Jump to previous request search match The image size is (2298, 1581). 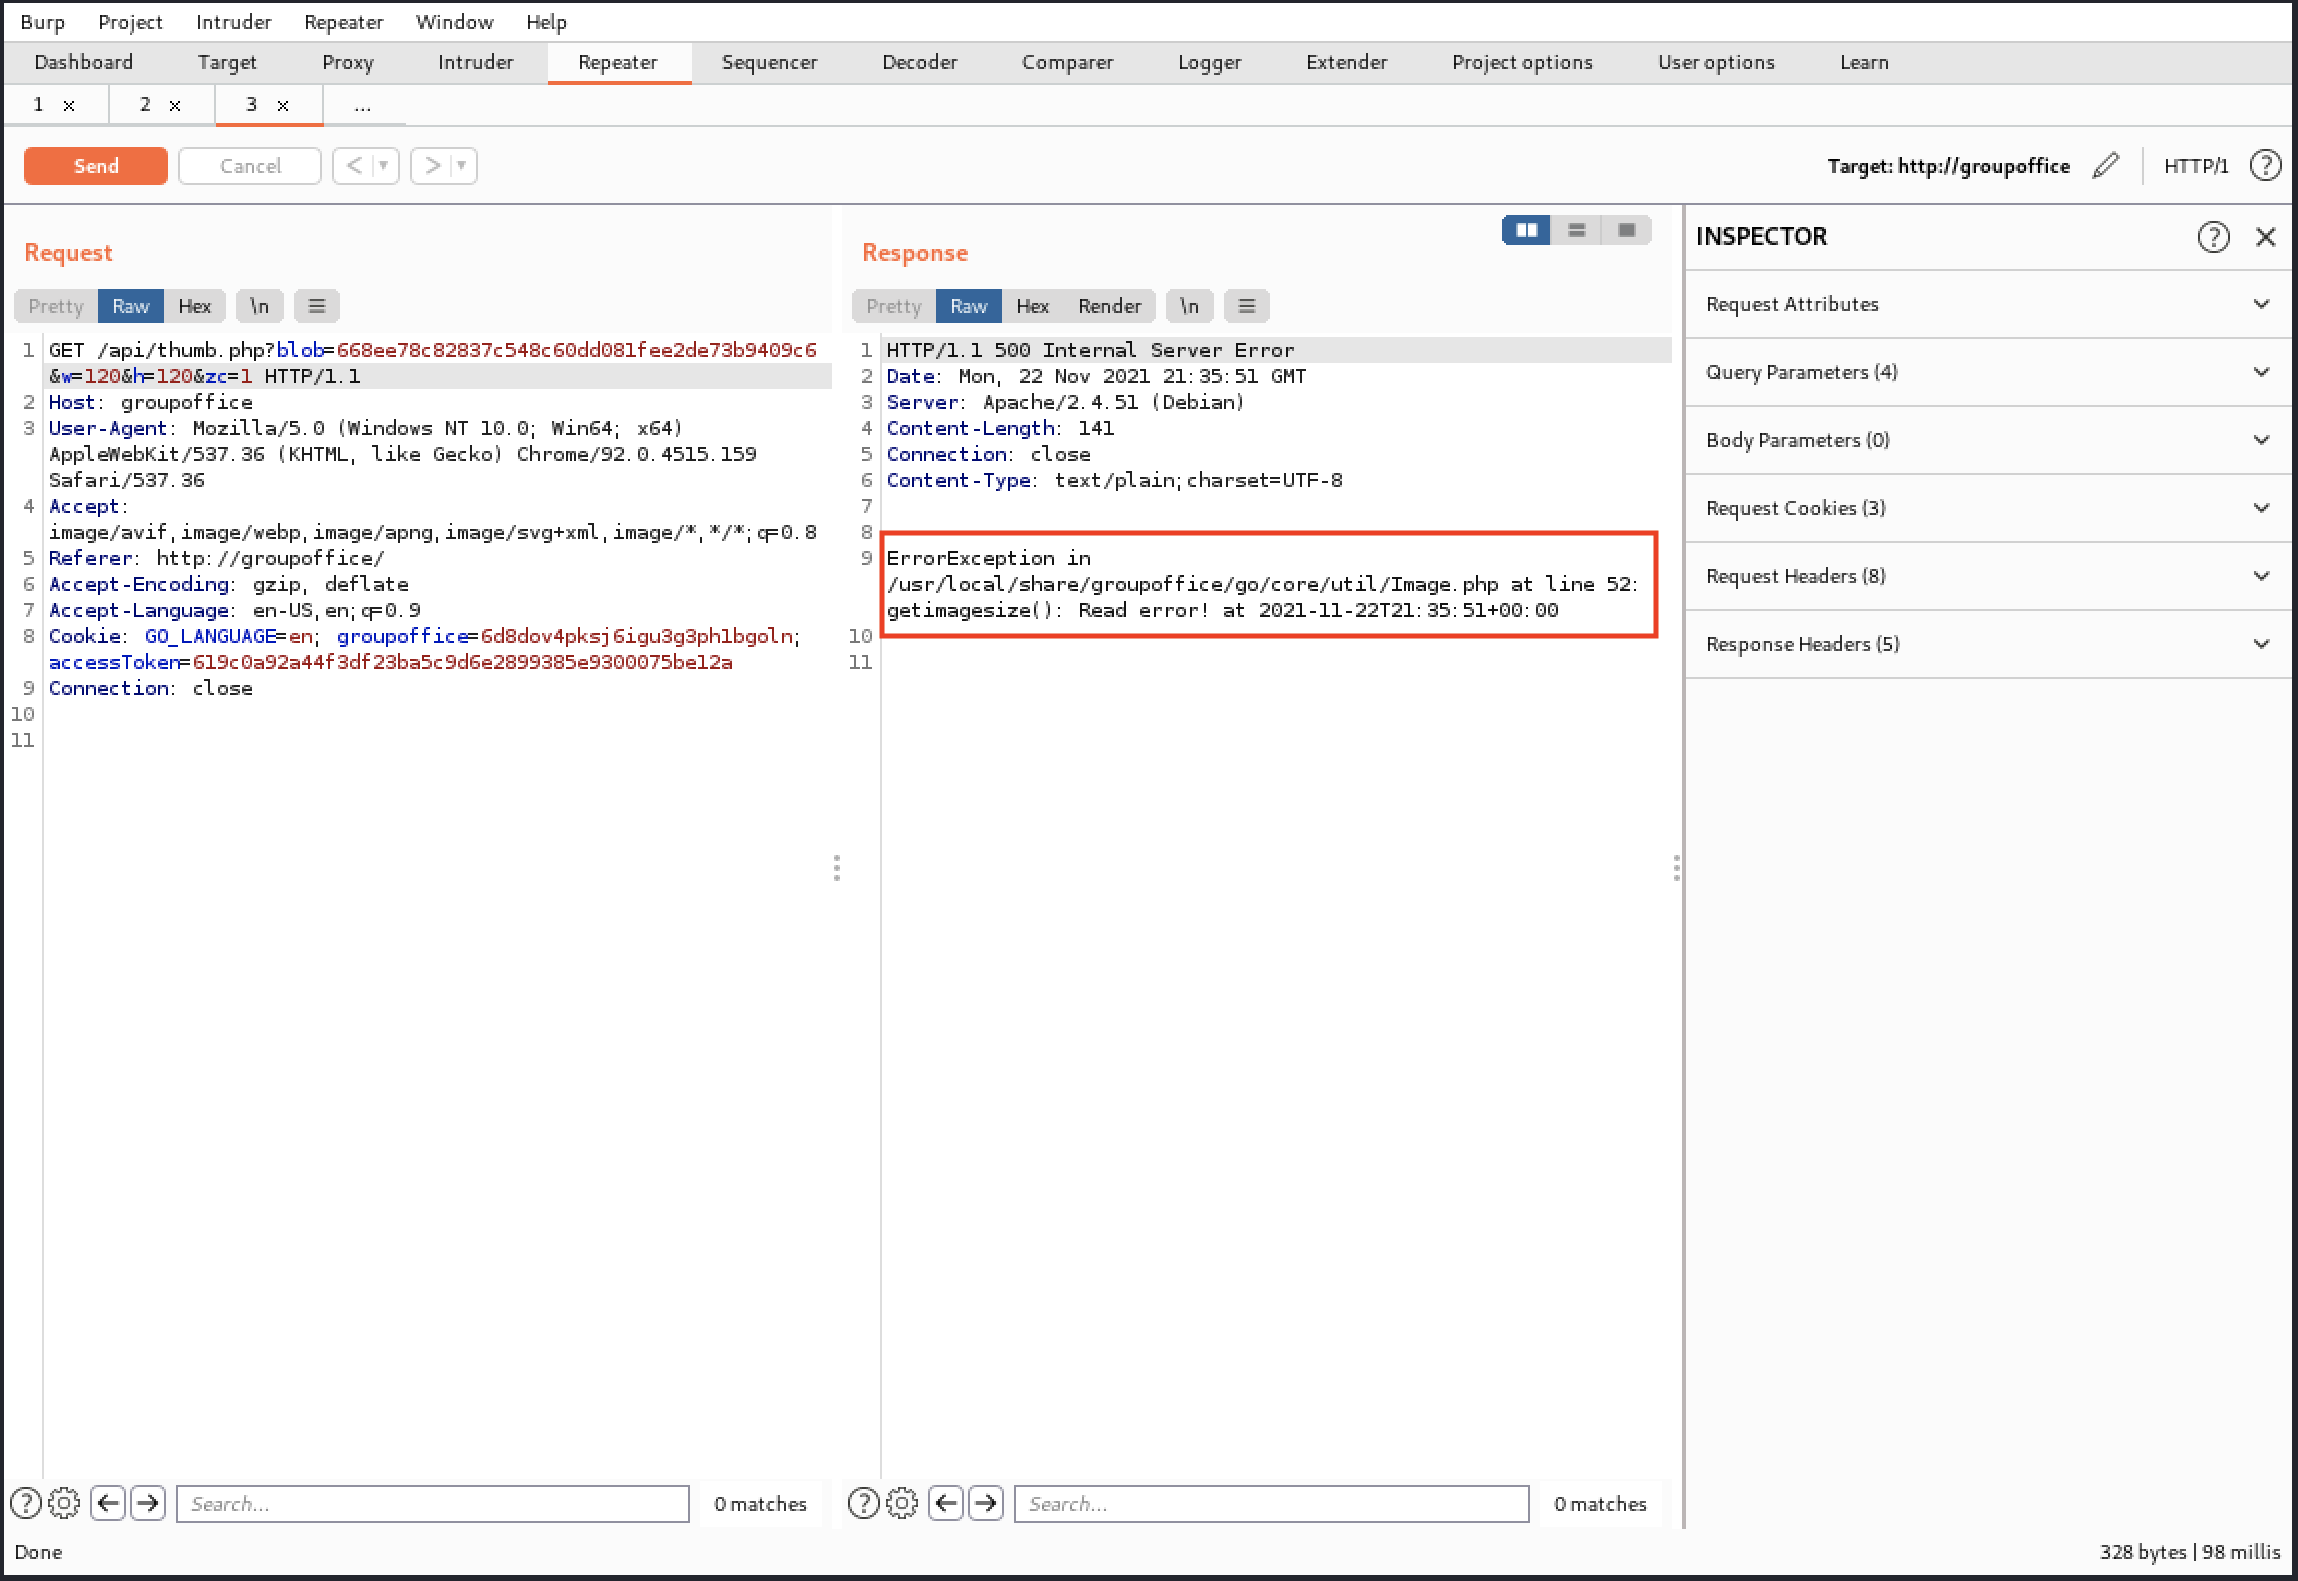coord(108,1503)
